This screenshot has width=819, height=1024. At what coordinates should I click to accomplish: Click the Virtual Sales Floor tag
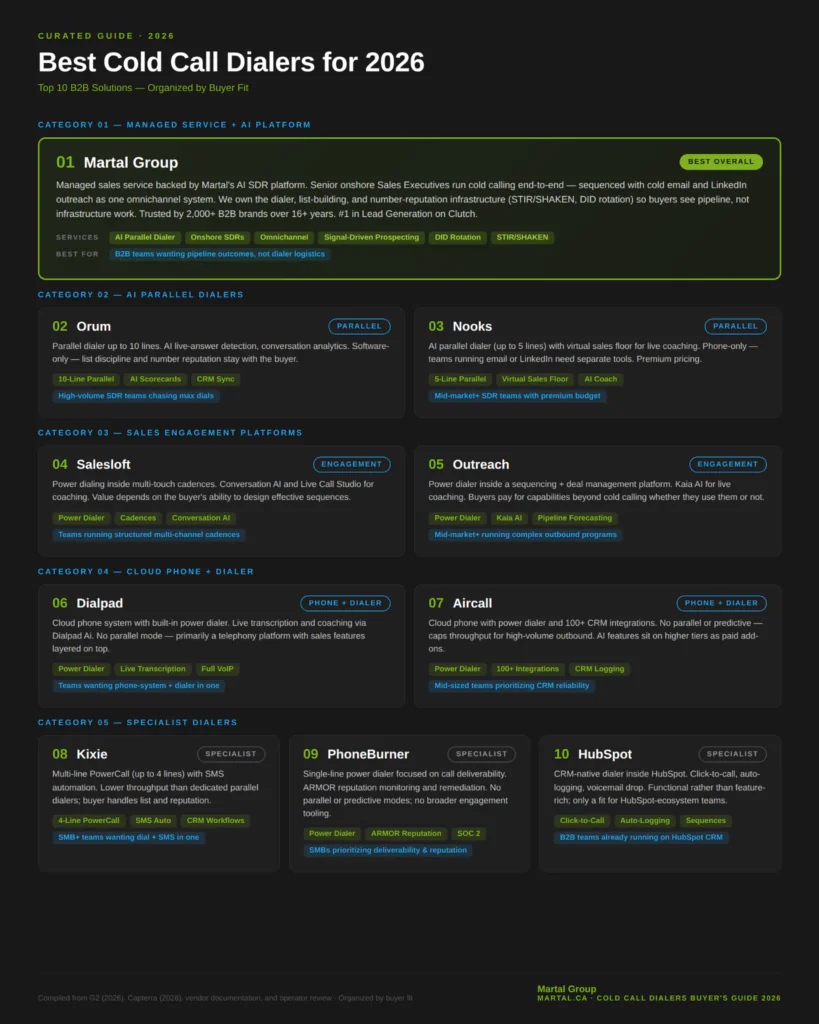tap(535, 379)
